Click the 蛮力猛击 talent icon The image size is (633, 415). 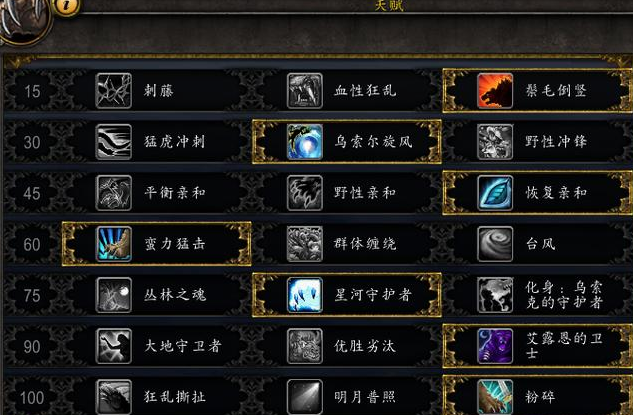coord(113,244)
